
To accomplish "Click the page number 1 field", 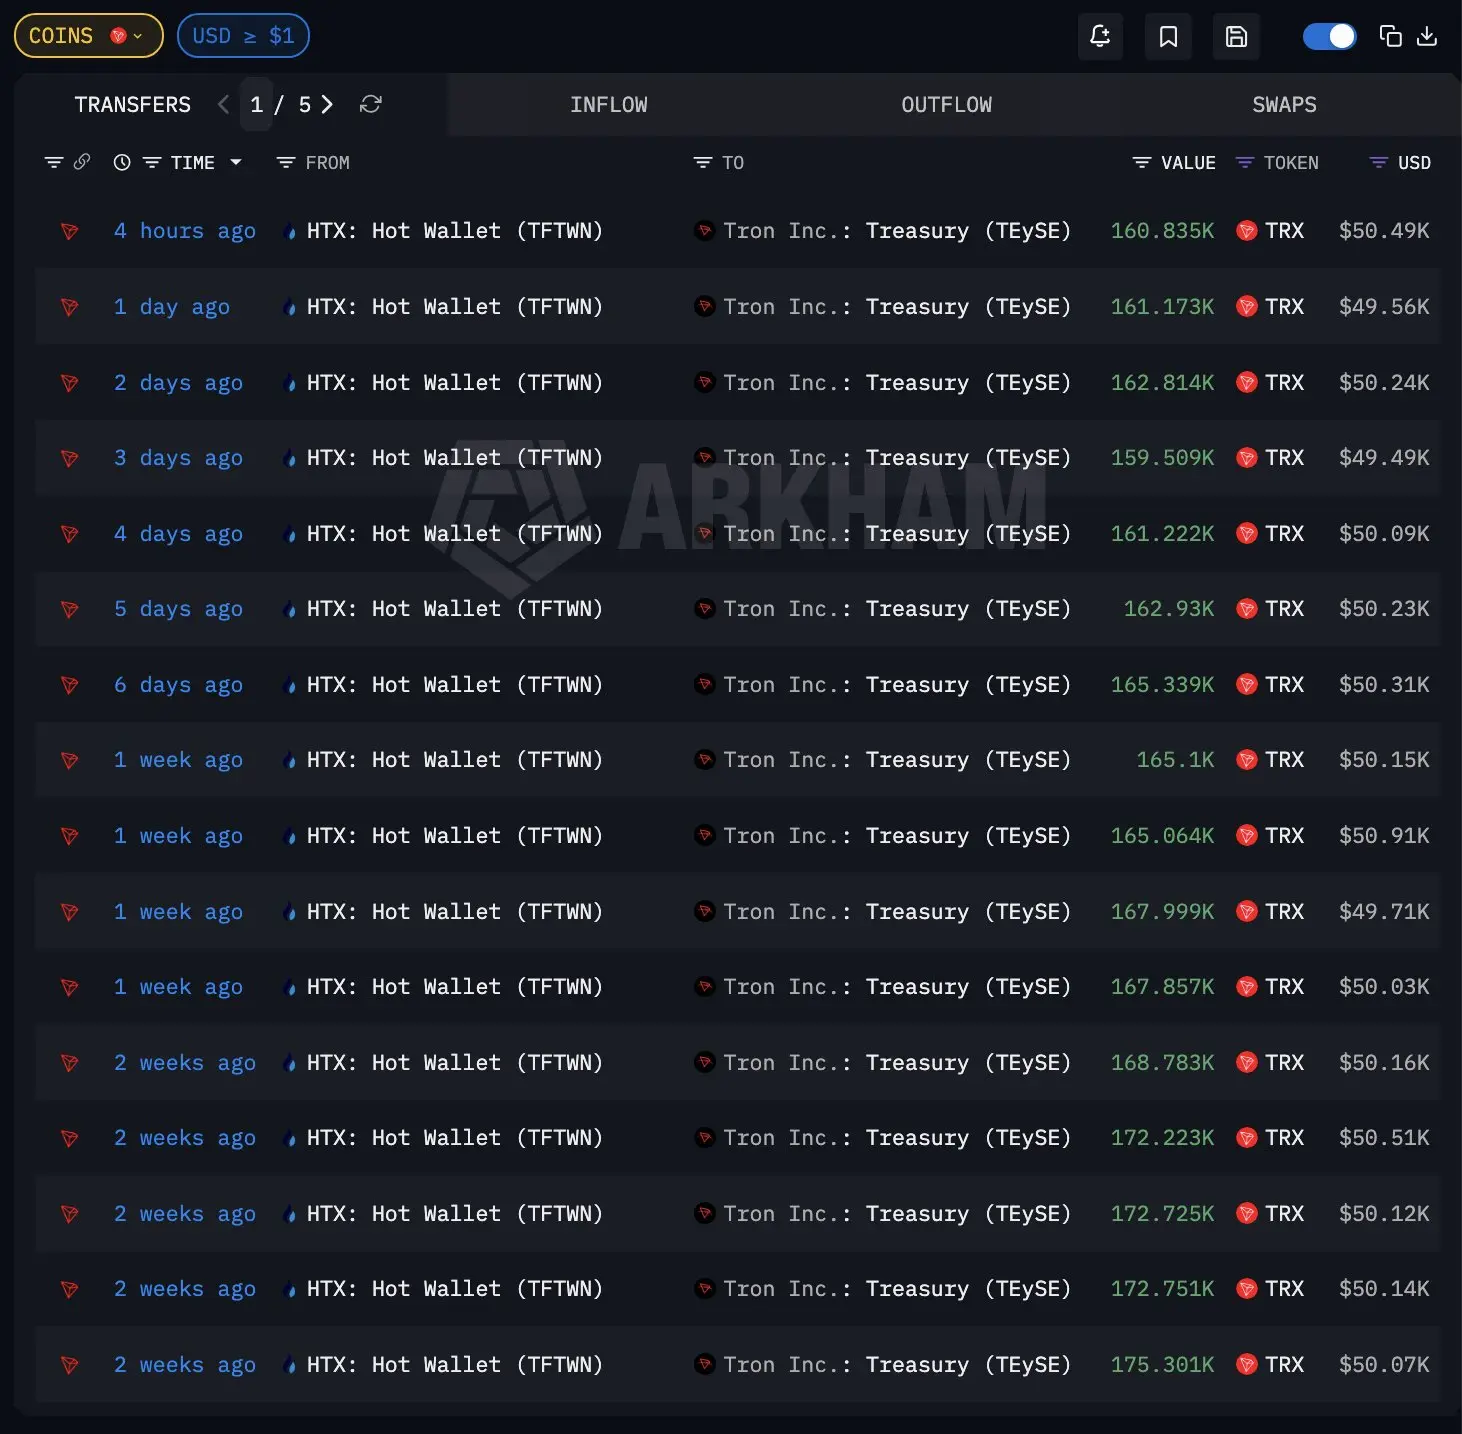I will [x=256, y=104].
